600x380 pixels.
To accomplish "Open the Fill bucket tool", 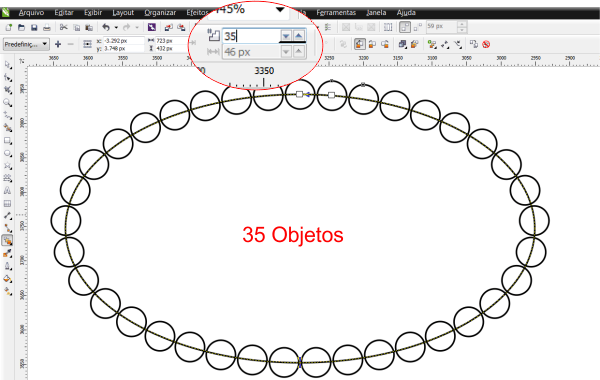I will (8, 279).
